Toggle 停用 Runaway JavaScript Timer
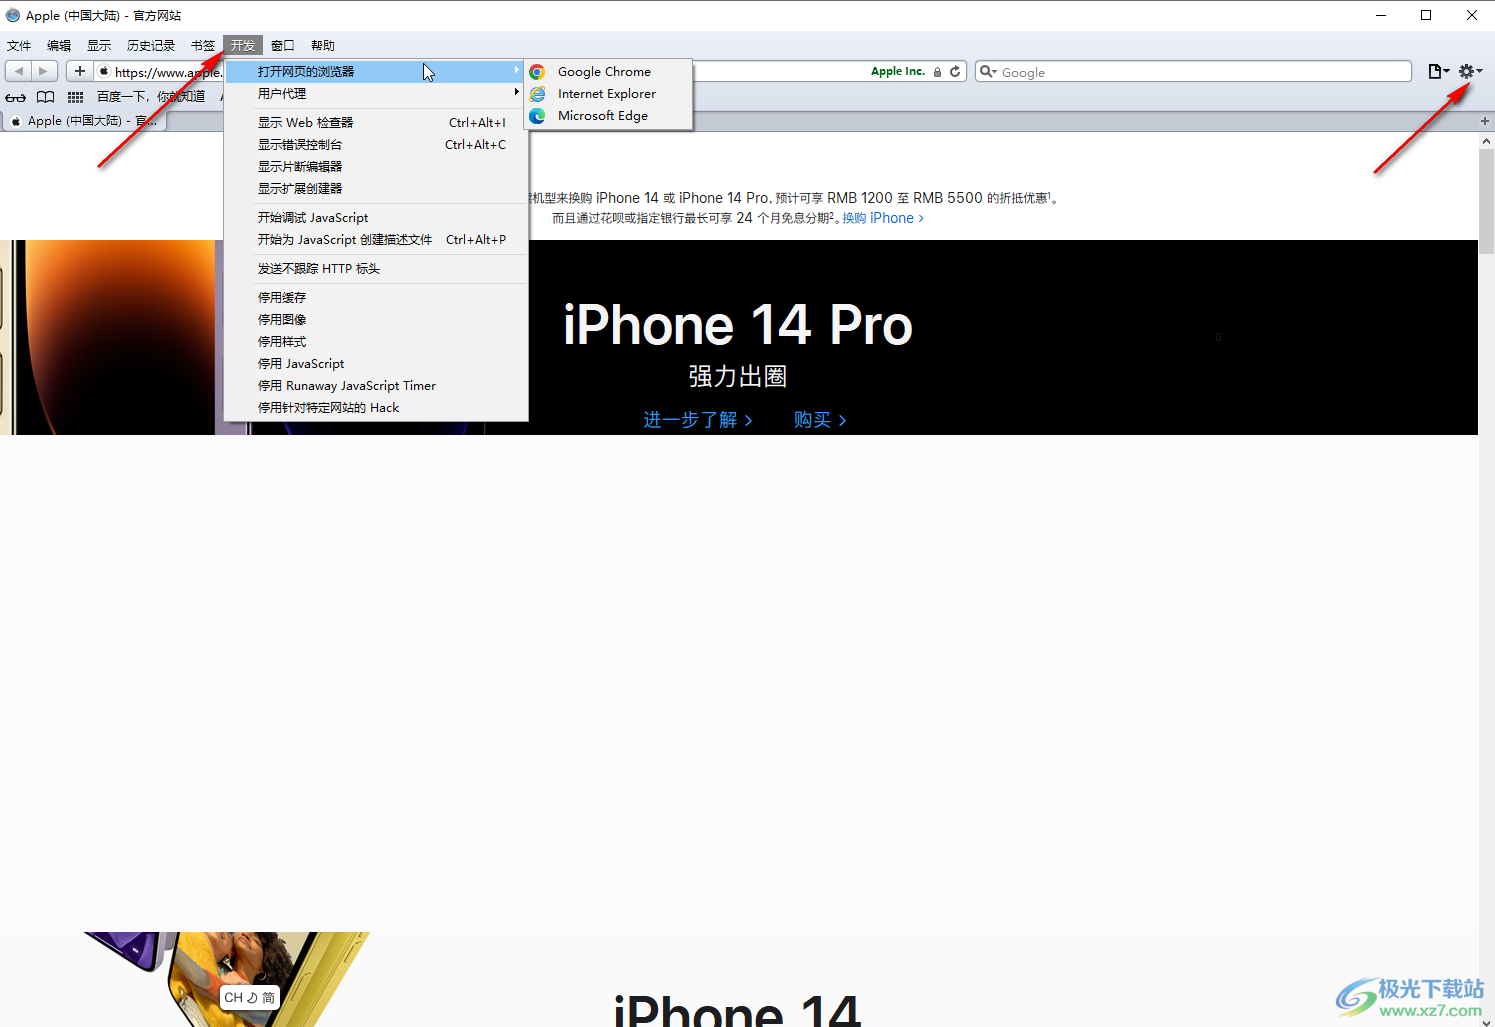 [375, 386]
